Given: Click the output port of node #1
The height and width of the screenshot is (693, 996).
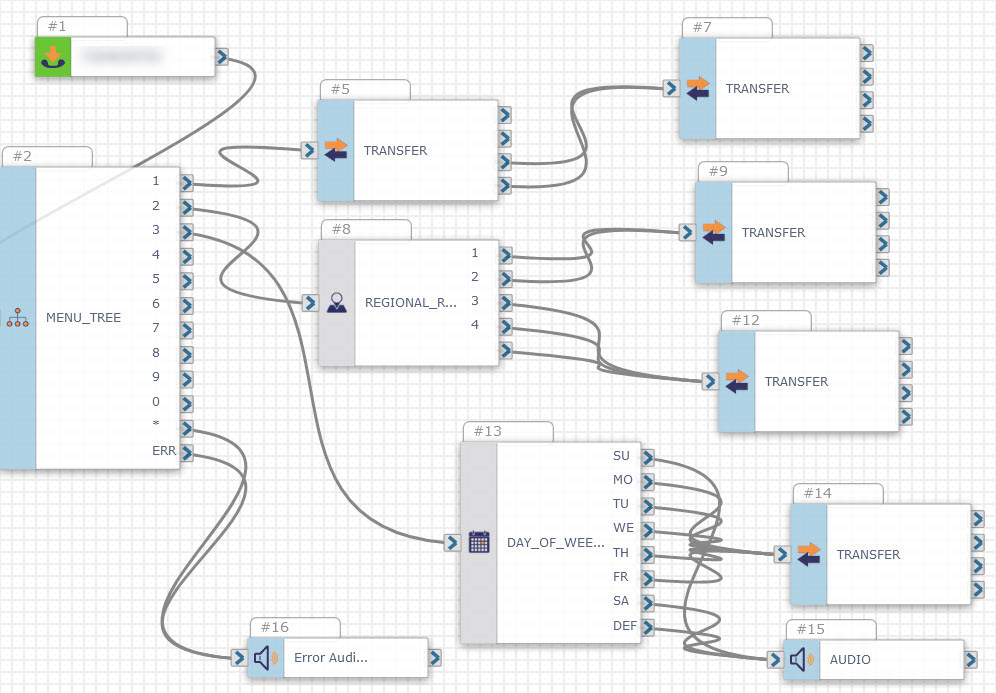Looking at the screenshot, I should click(223, 57).
